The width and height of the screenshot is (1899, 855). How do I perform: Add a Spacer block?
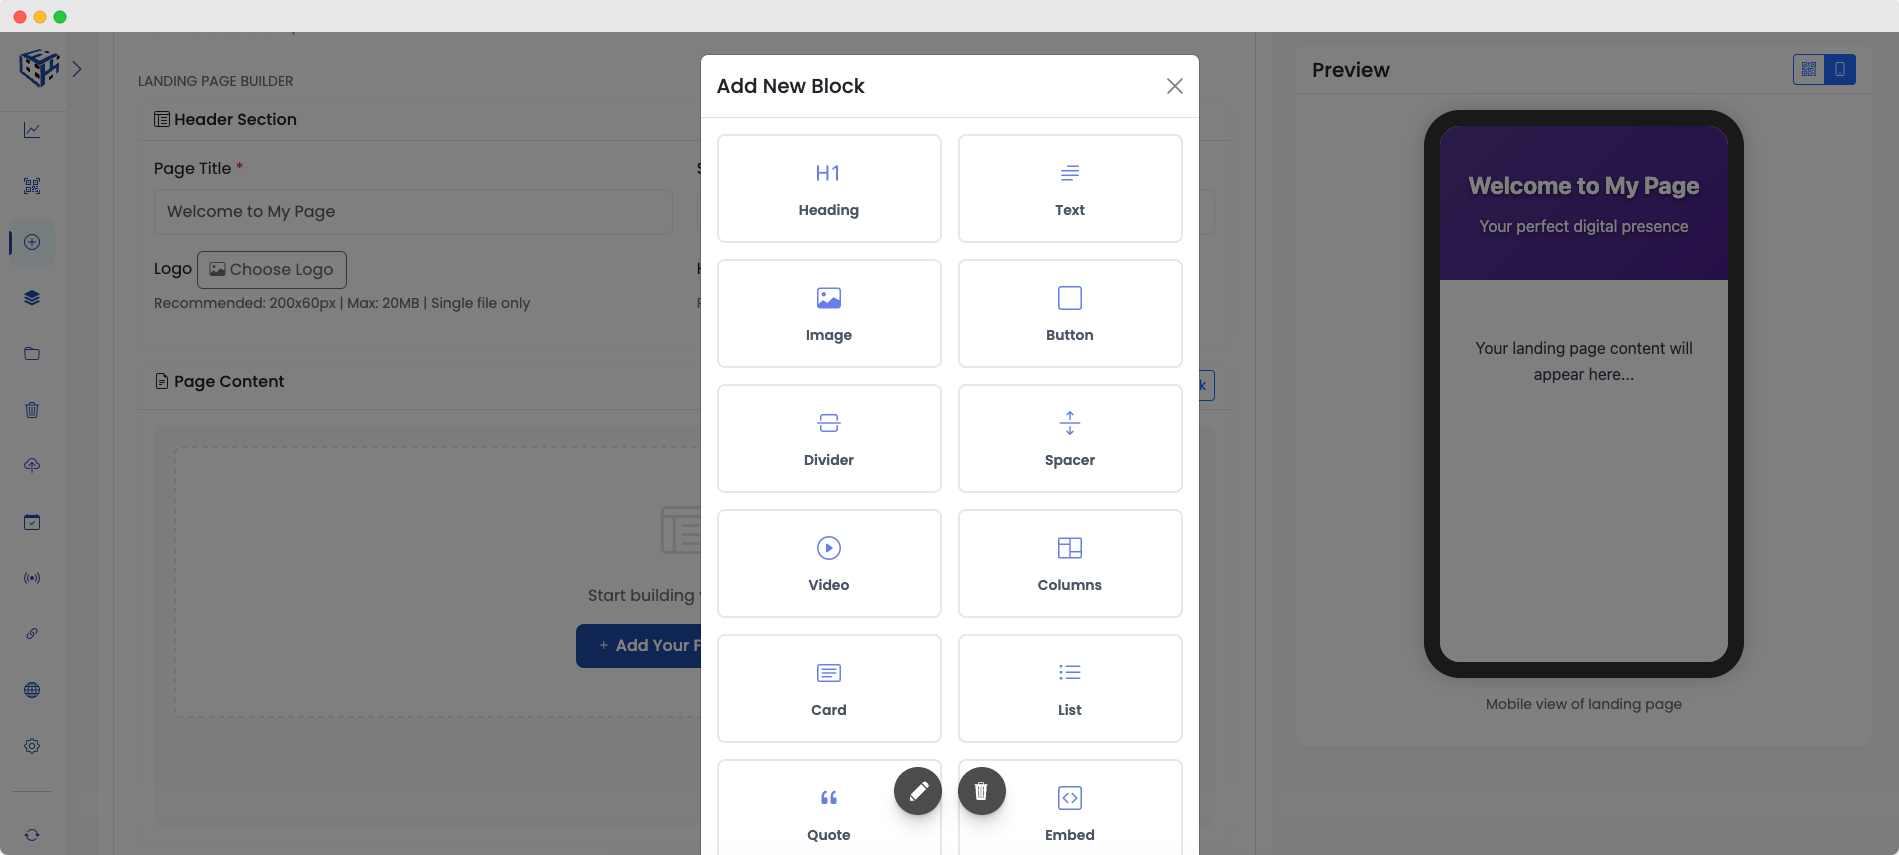[1070, 438]
